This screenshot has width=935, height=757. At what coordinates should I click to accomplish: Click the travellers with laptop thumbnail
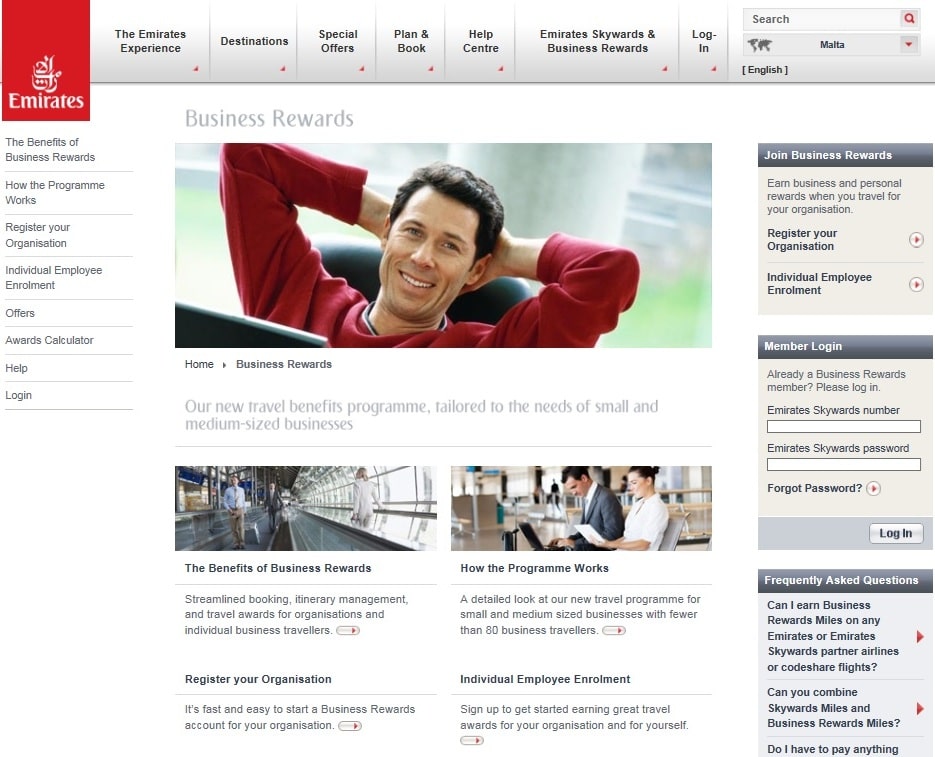(581, 508)
